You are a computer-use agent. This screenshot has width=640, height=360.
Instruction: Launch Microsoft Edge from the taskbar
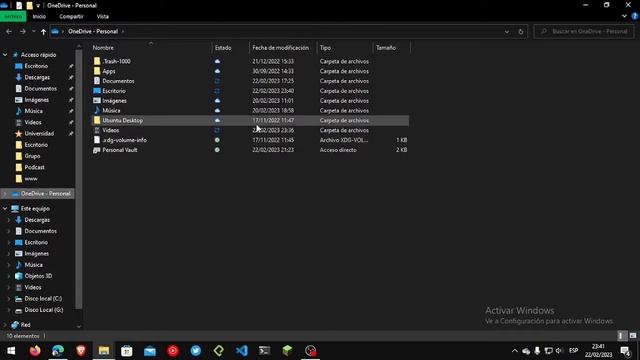(58, 351)
